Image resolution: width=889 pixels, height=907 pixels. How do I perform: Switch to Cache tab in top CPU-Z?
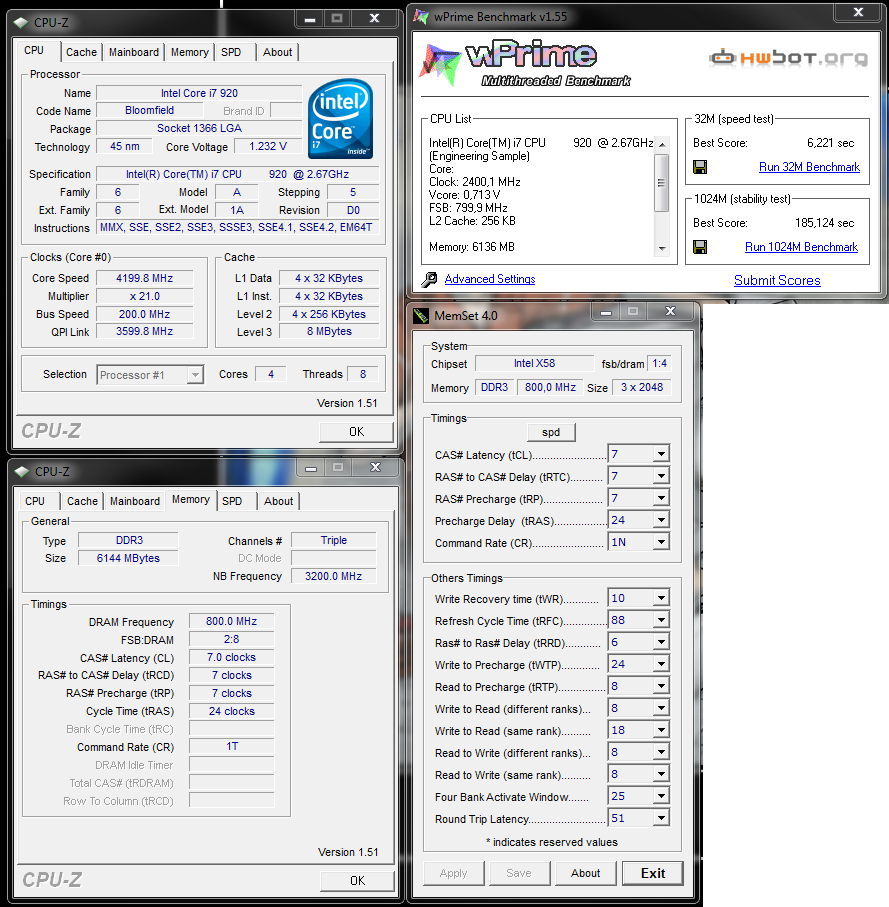81,52
